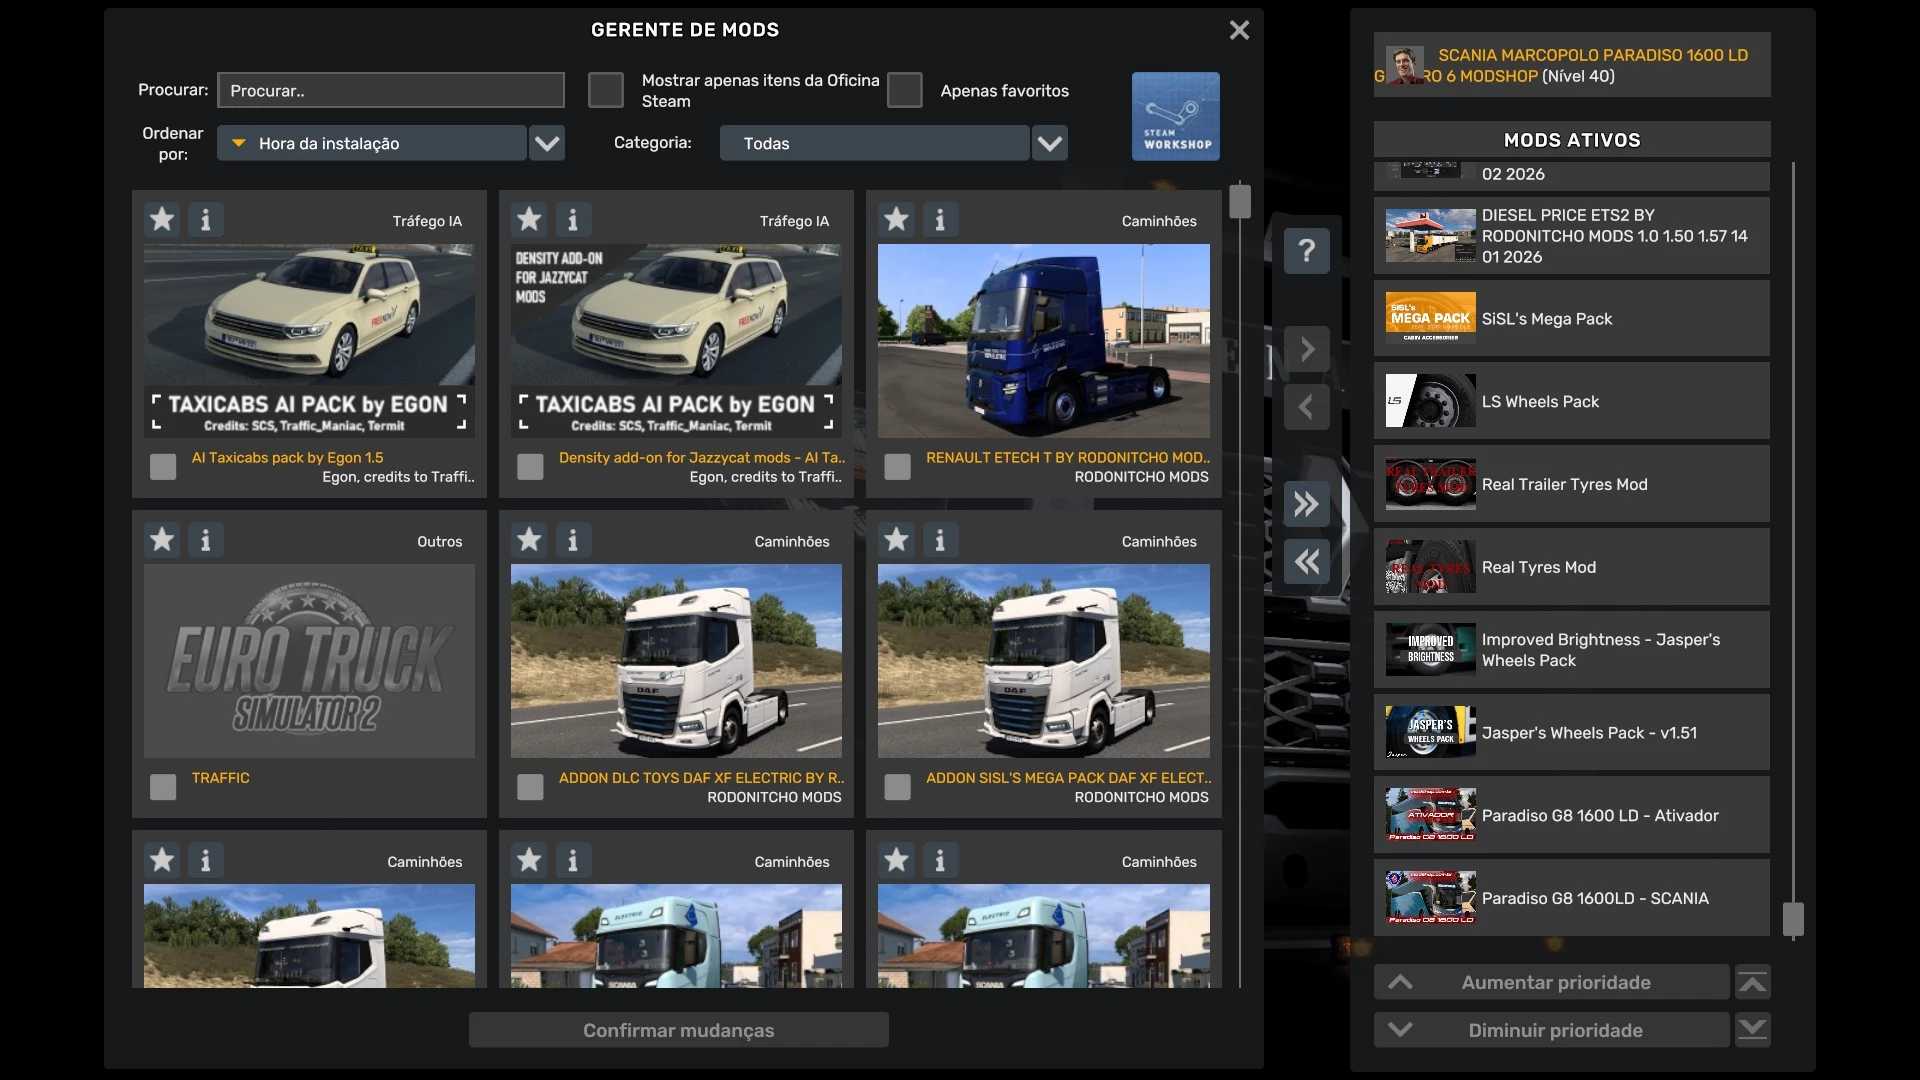Screen dimensions: 1920x1080
Task: Select Real Tyres Mod list entry
Action: (1571, 567)
